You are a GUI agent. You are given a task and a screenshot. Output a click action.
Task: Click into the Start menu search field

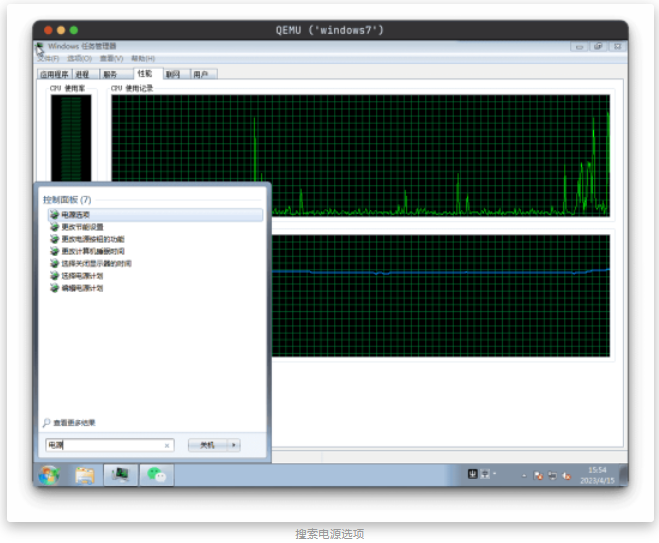tap(105, 446)
